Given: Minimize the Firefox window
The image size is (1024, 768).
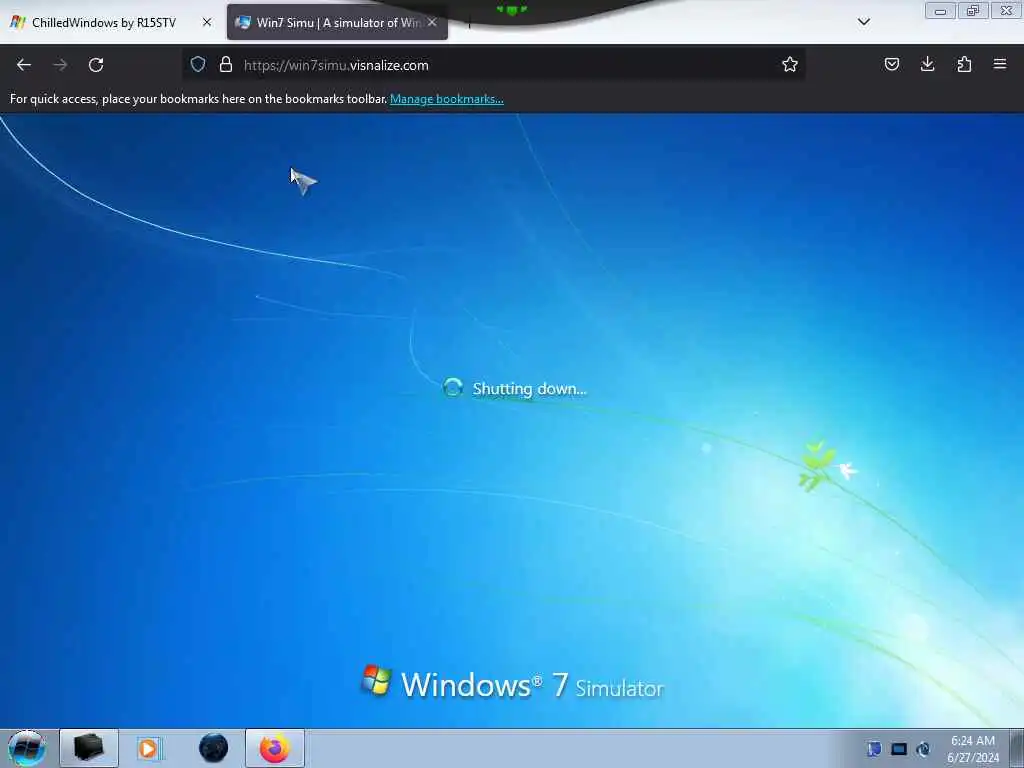Looking at the screenshot, I should click(940, 11).
